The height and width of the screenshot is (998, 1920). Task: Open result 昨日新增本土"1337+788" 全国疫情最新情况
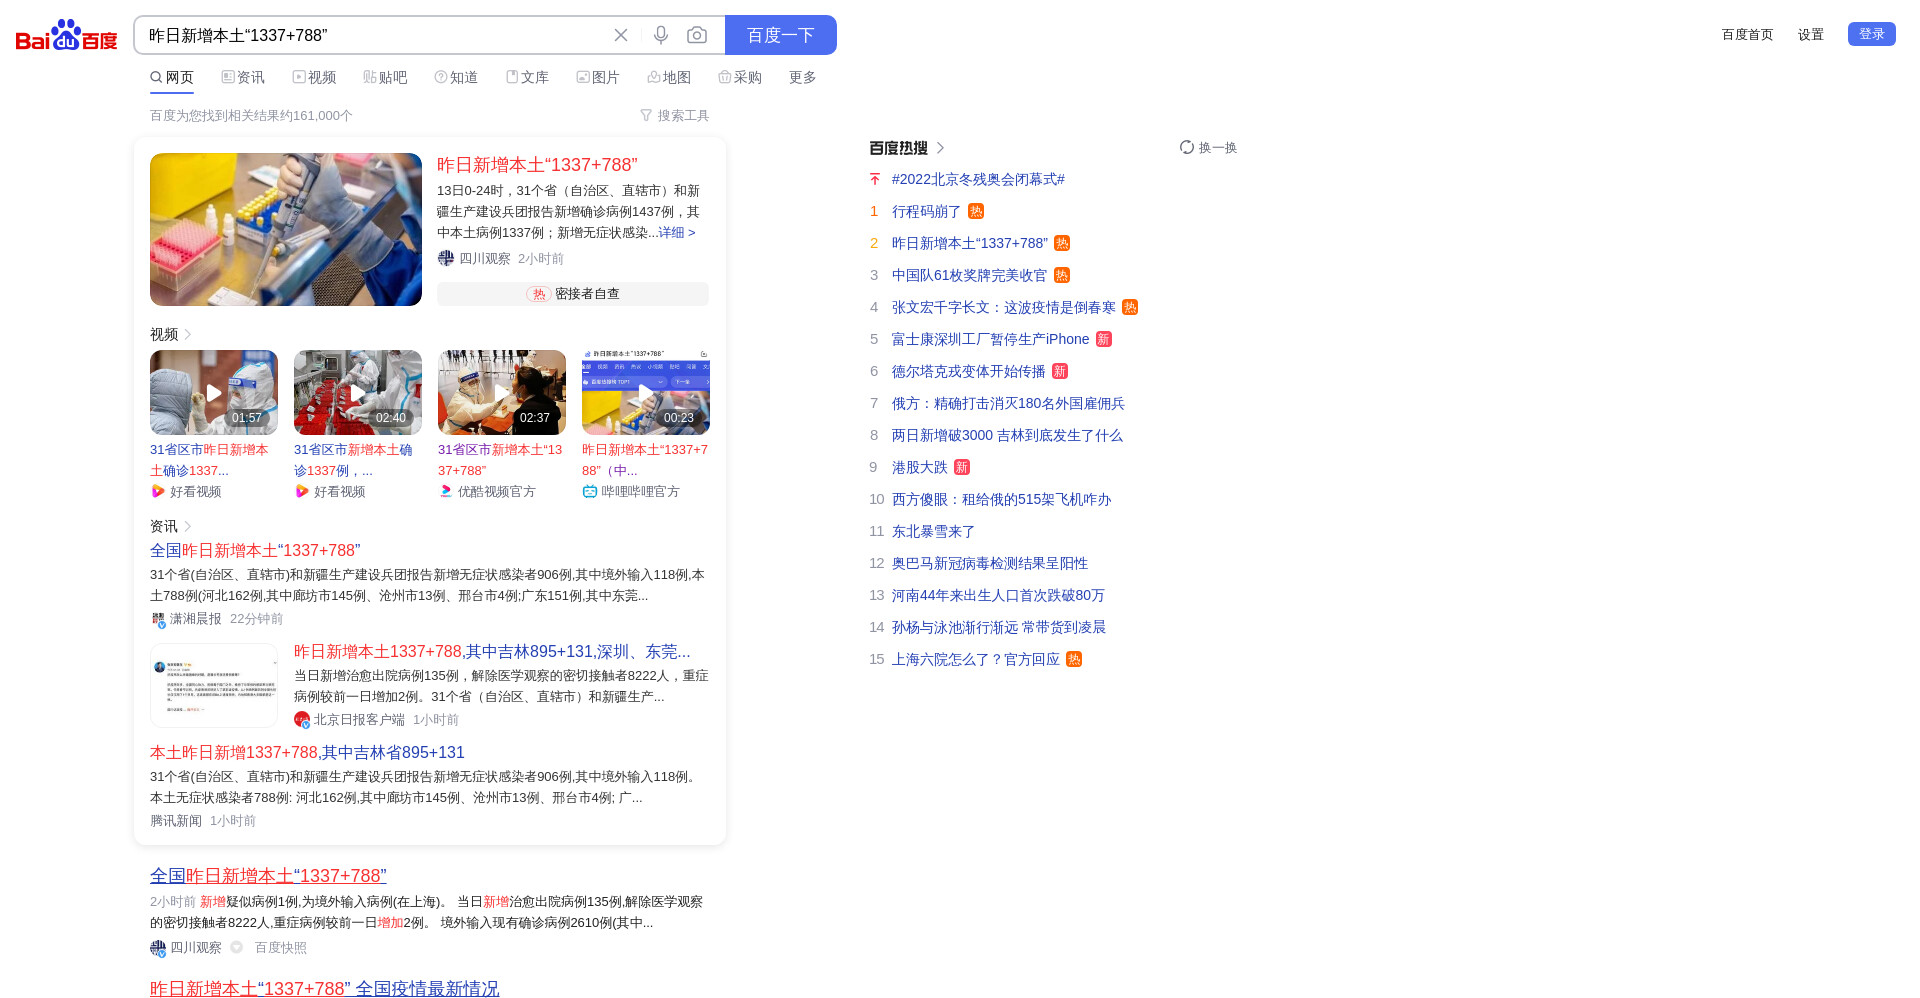[x=324, y=988]
